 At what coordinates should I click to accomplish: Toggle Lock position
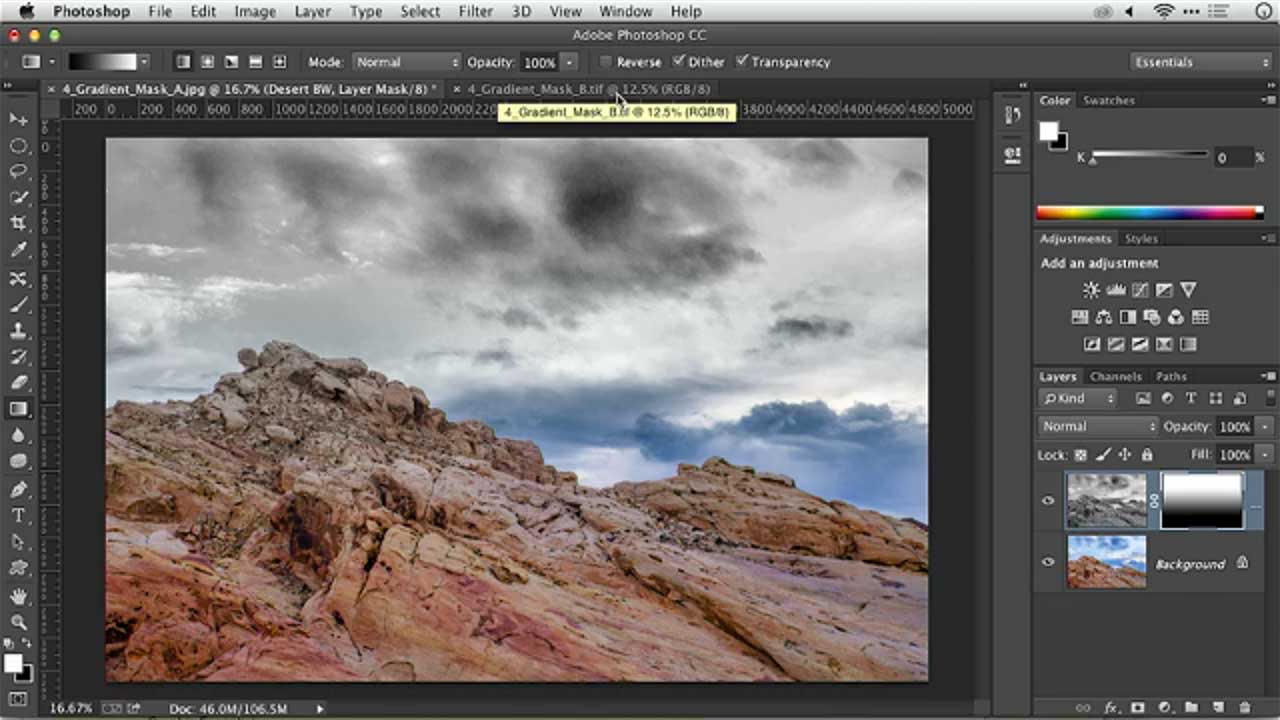click(1124, 455)
